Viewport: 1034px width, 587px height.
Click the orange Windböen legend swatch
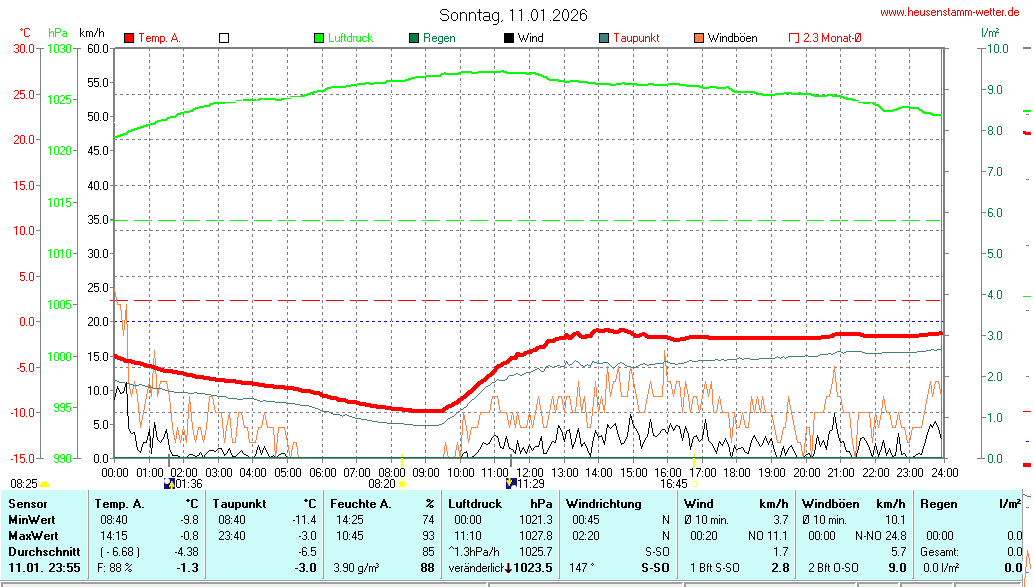699,38
